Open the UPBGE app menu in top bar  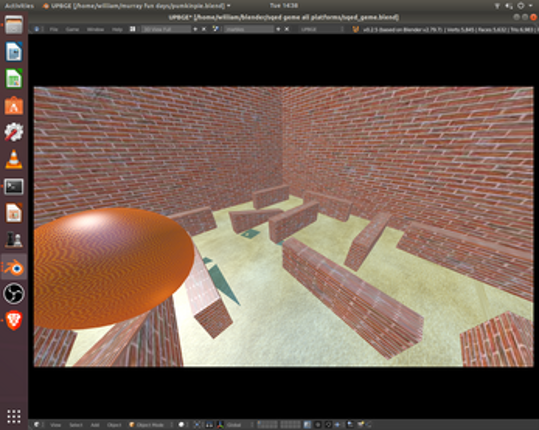[136, 5]
